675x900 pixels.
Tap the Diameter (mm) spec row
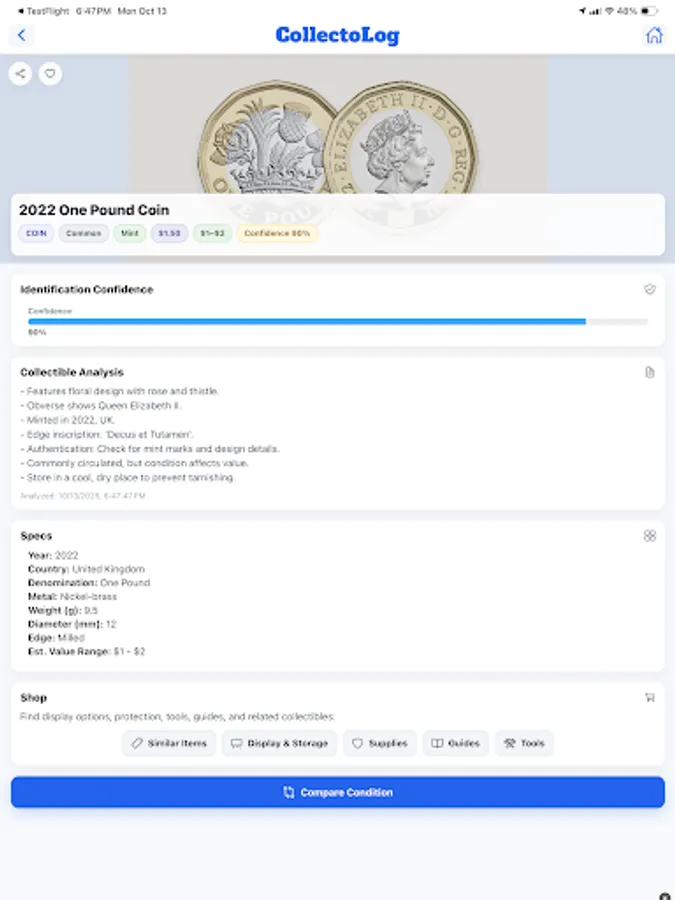pos(72,624)
